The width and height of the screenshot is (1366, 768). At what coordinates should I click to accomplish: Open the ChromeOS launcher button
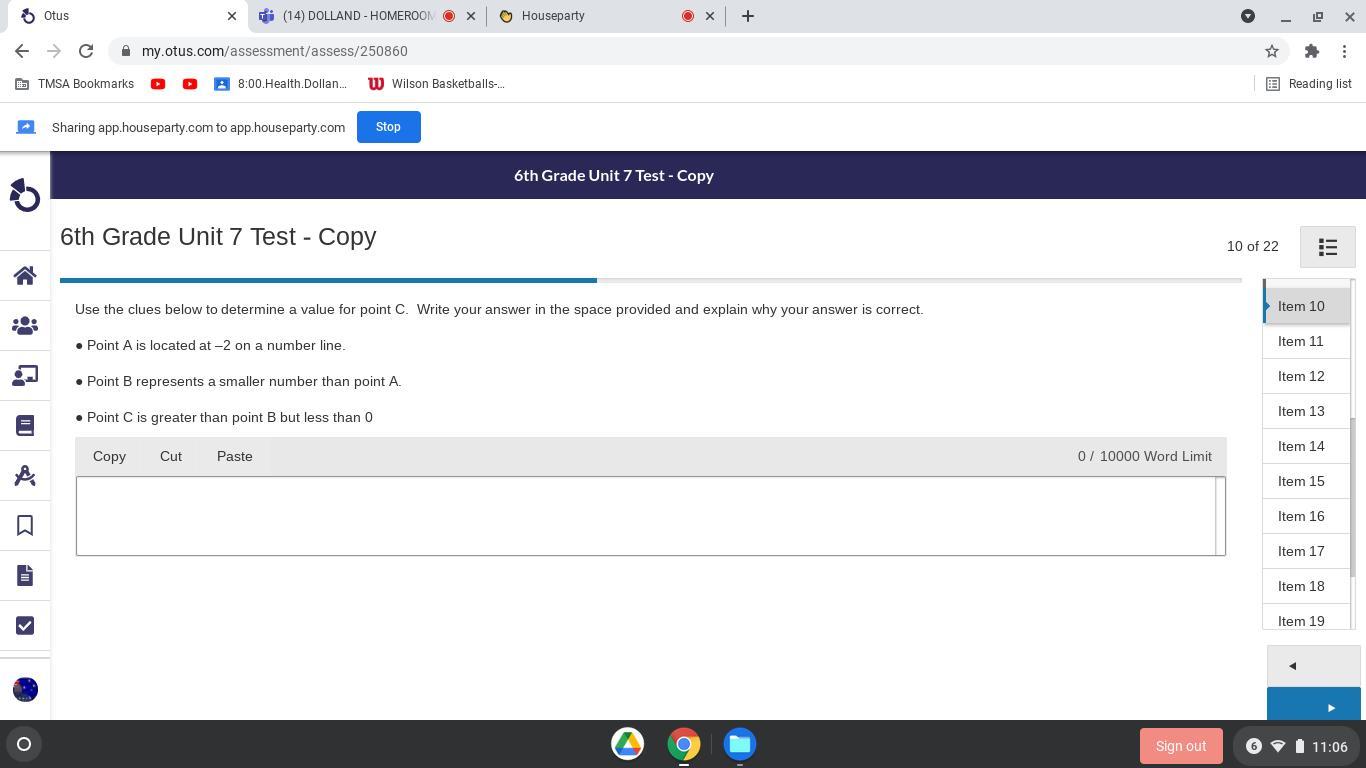tap(24, 744)
